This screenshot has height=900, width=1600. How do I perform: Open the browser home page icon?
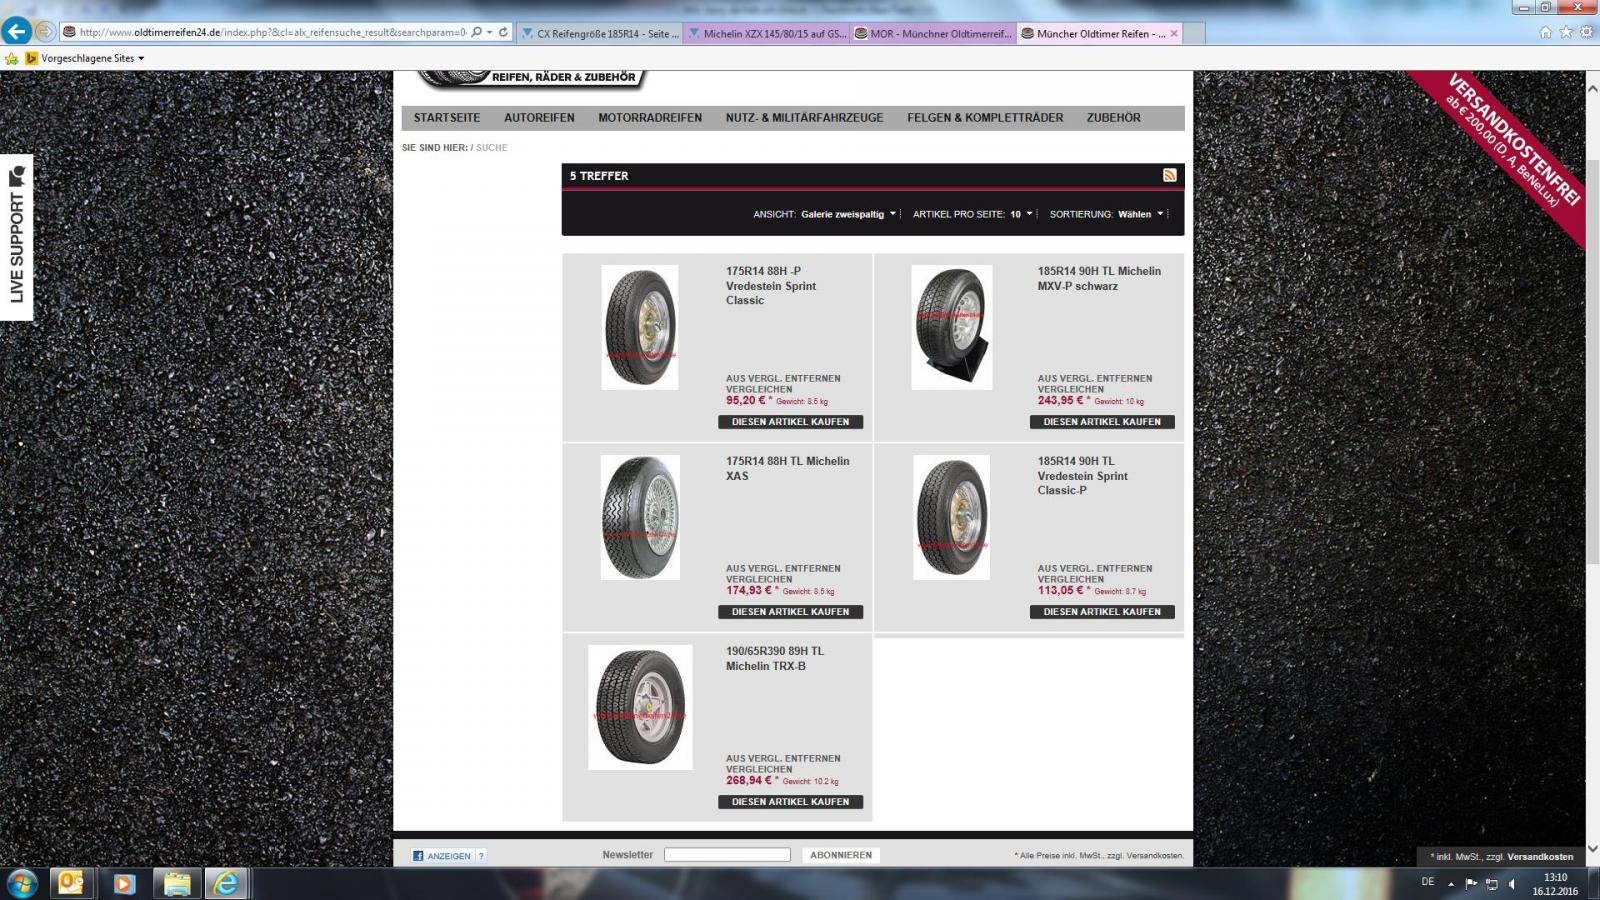1545,32
